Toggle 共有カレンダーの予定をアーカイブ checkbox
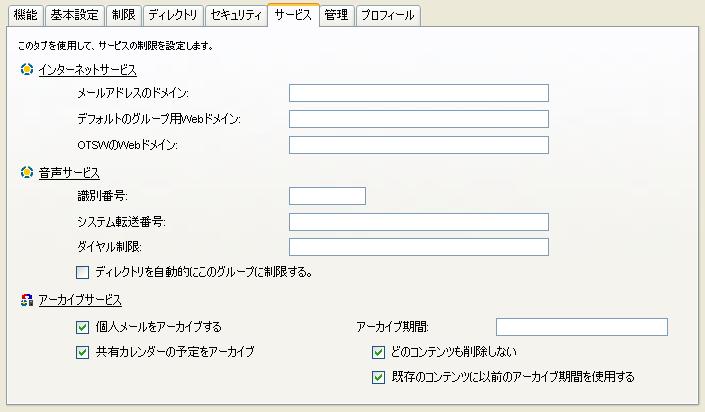Viewport: 705px width, 412px height. coord(82,352)
